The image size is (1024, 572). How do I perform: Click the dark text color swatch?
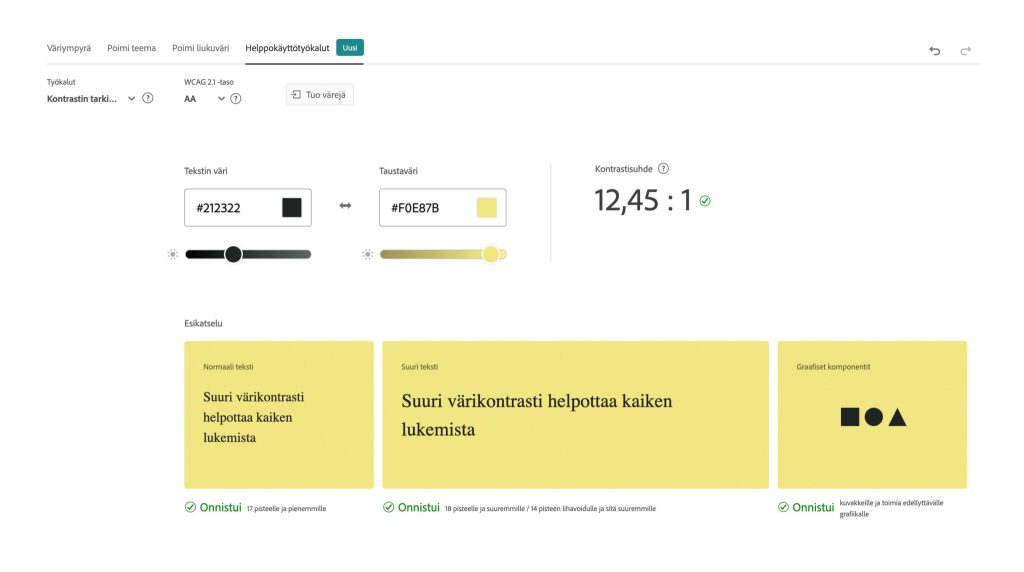292,208
